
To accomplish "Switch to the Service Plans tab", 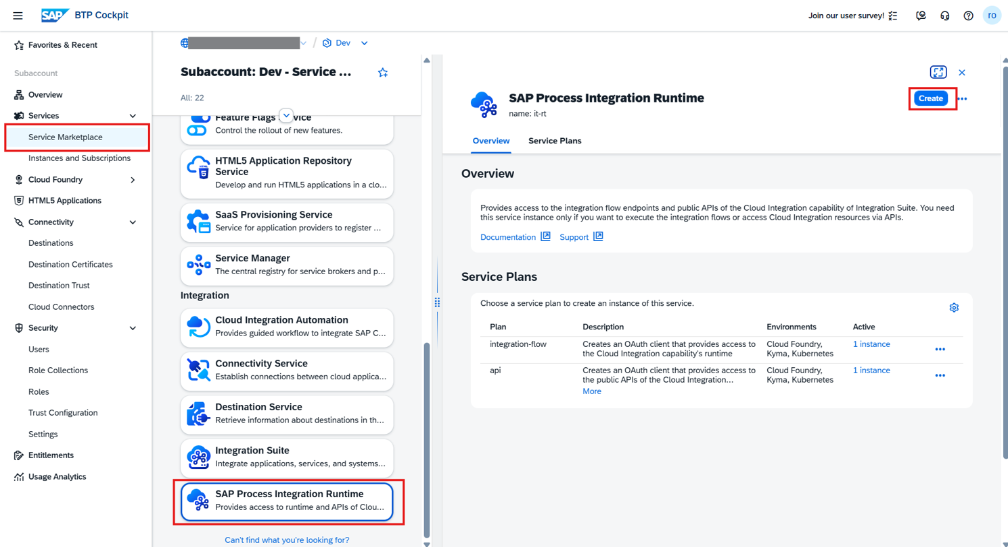I will pyautogui.click(x=555, y=141).
